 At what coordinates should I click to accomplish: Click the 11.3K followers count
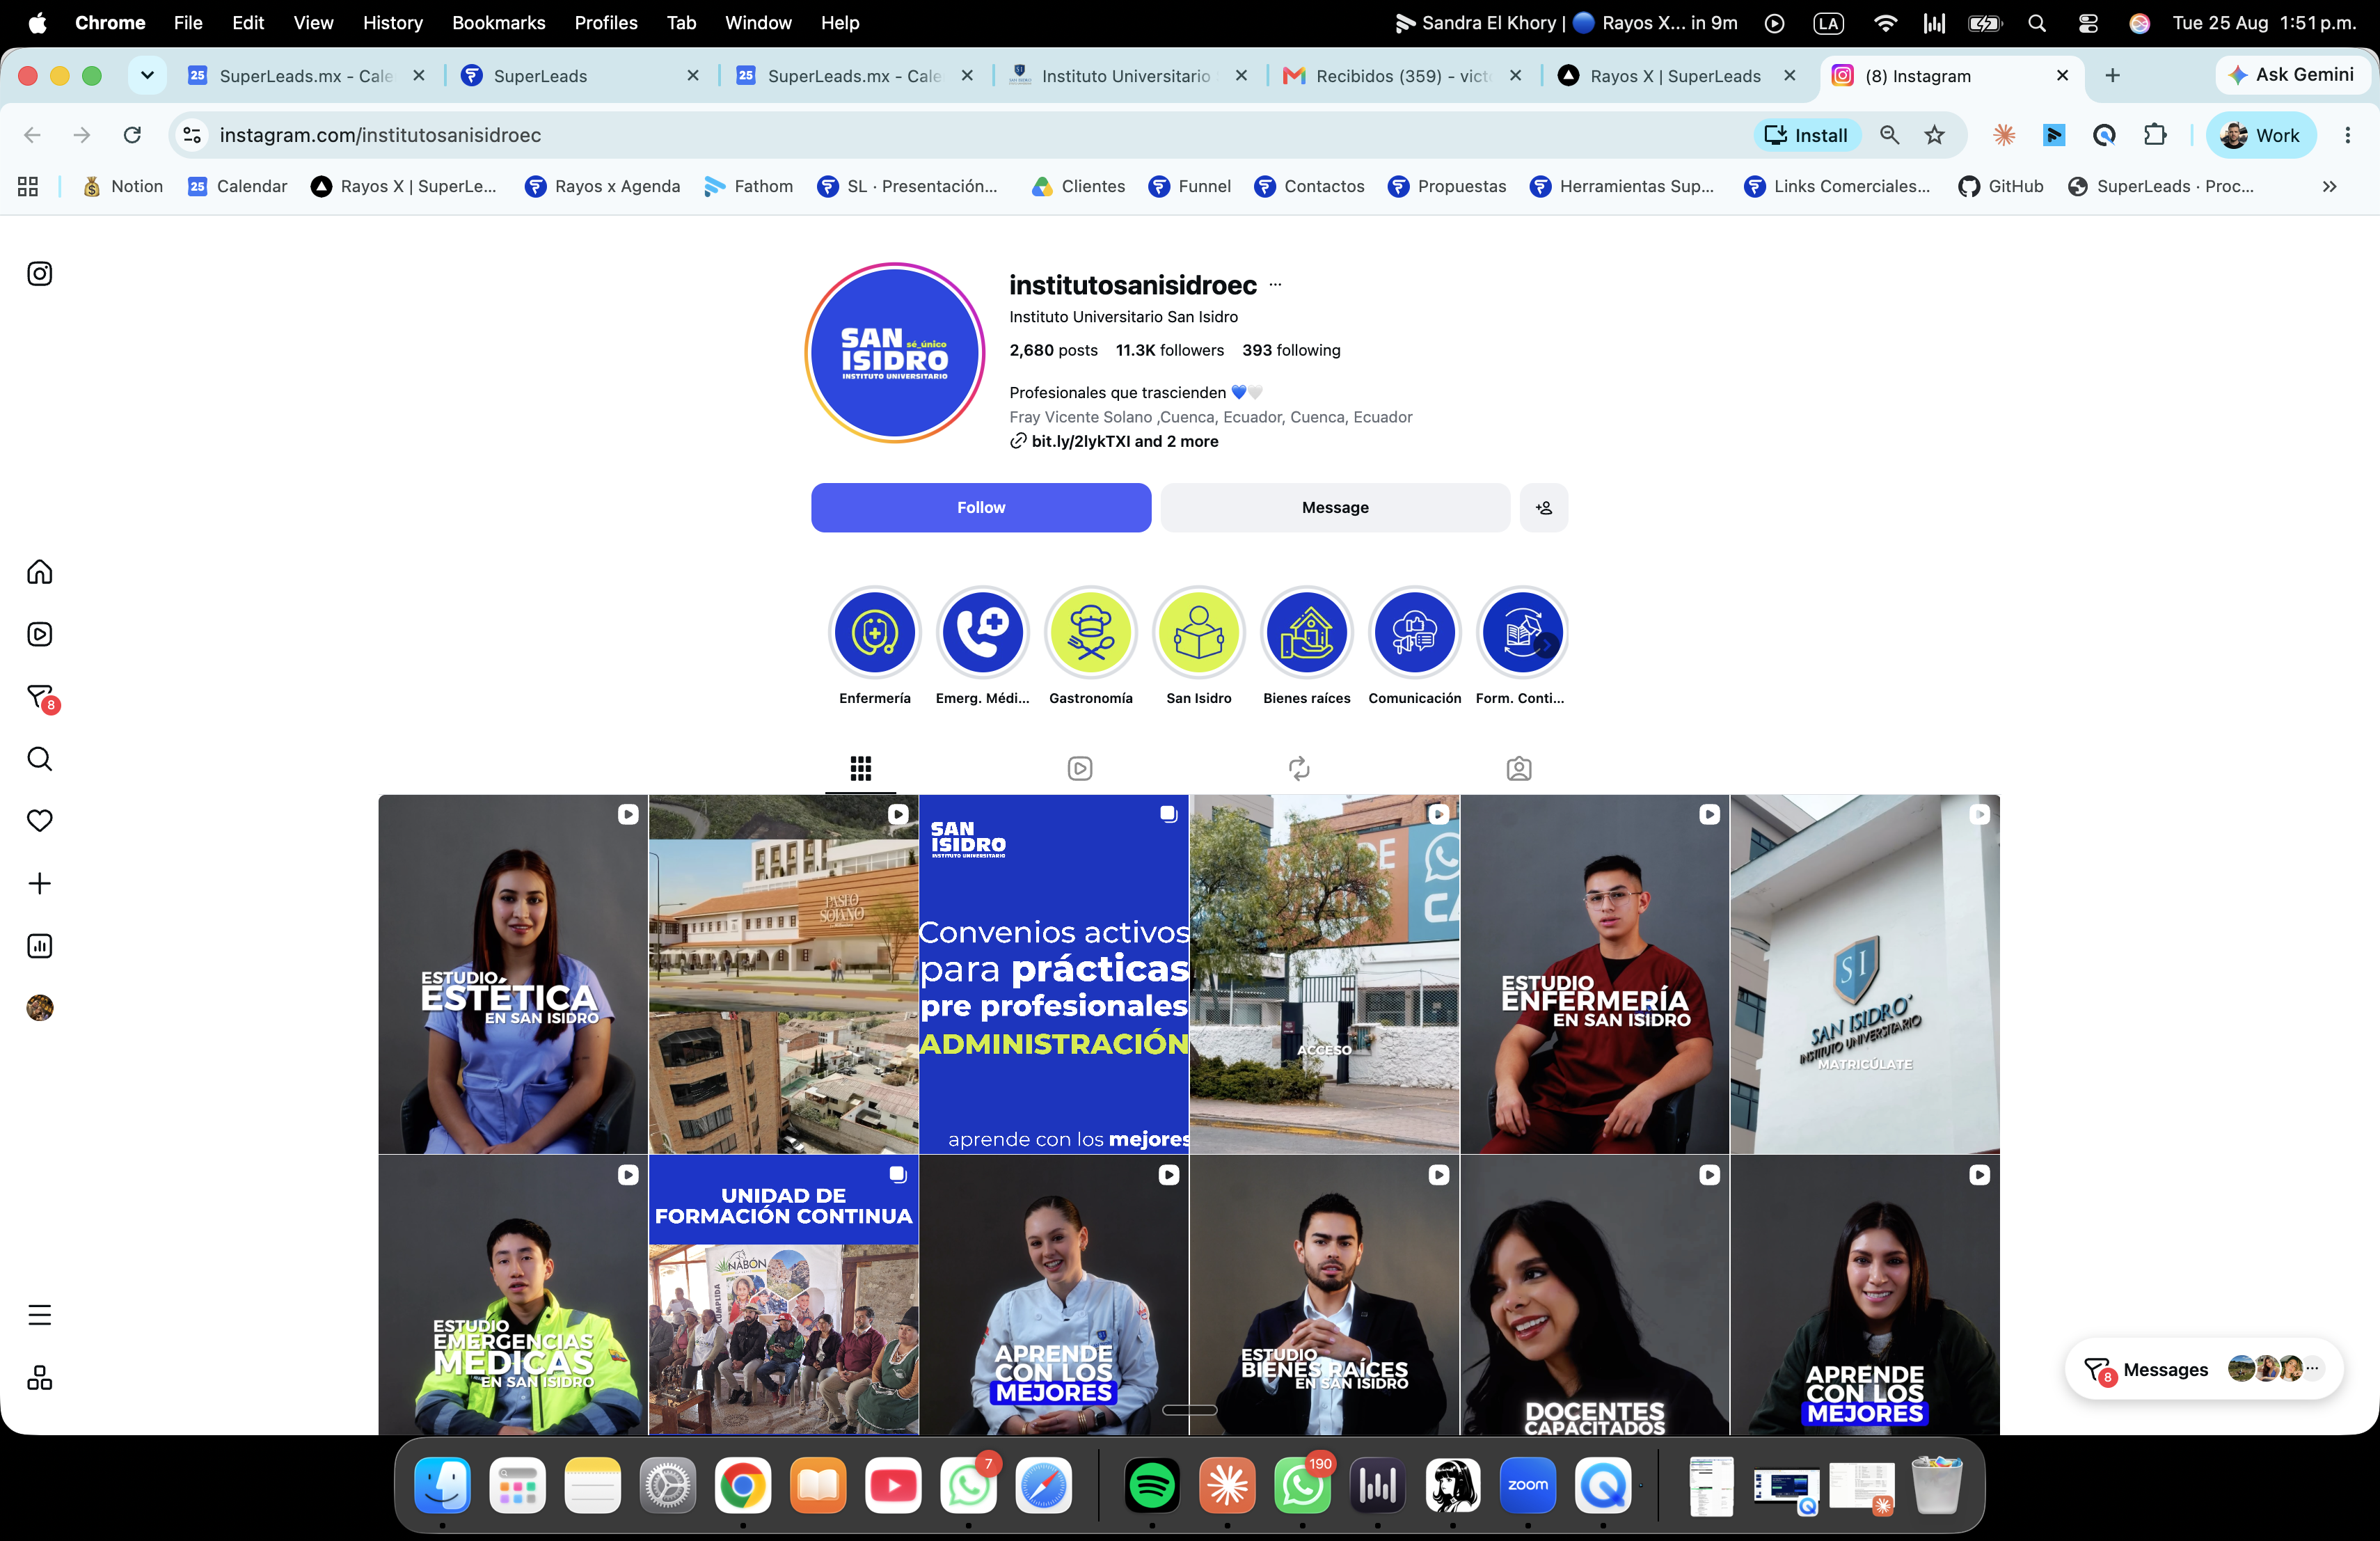[1170, 350]
